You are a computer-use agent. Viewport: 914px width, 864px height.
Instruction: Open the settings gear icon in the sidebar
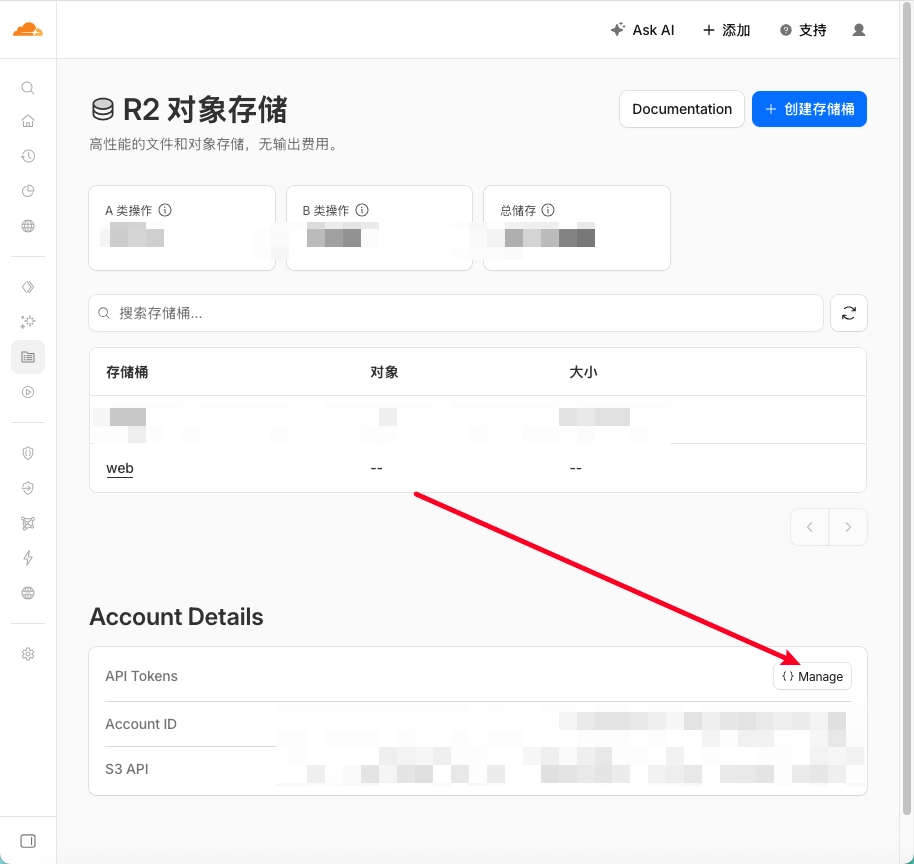point(28,654)
